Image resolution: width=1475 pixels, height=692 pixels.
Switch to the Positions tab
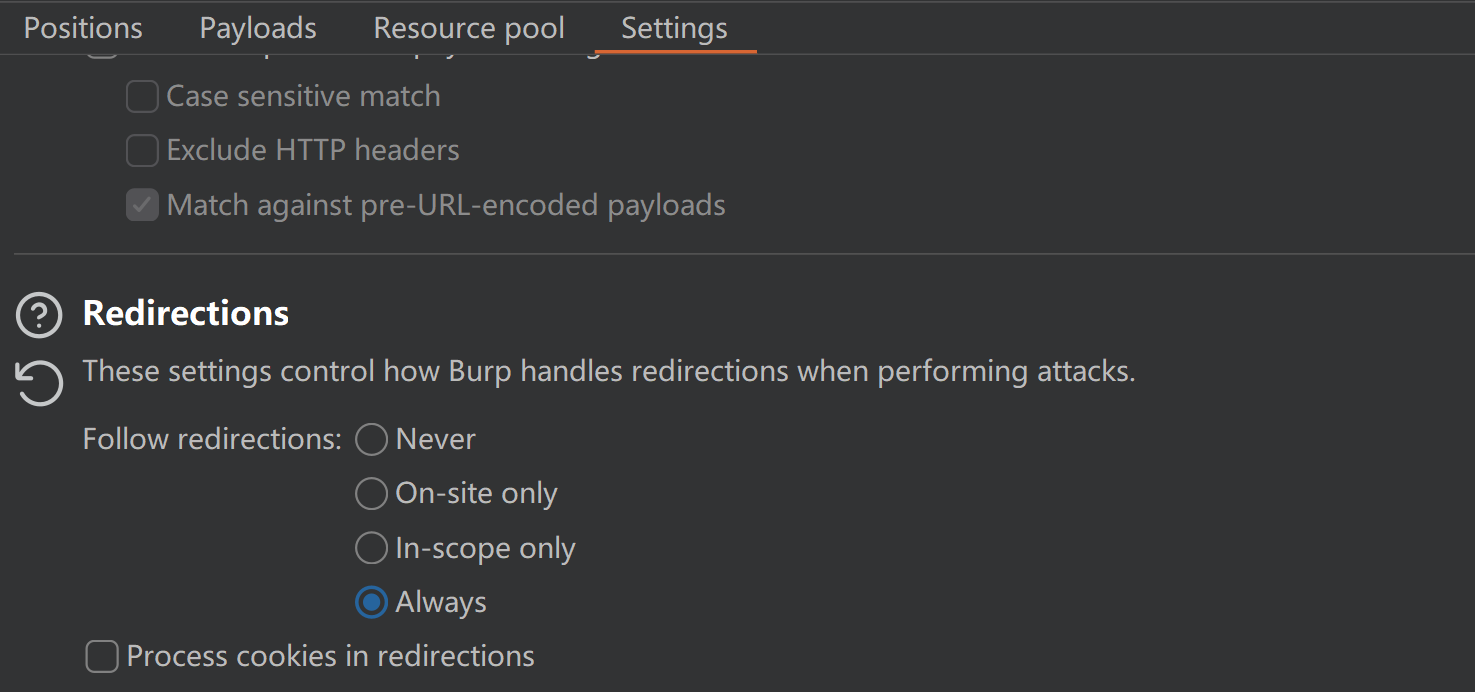tap(83, 28)
